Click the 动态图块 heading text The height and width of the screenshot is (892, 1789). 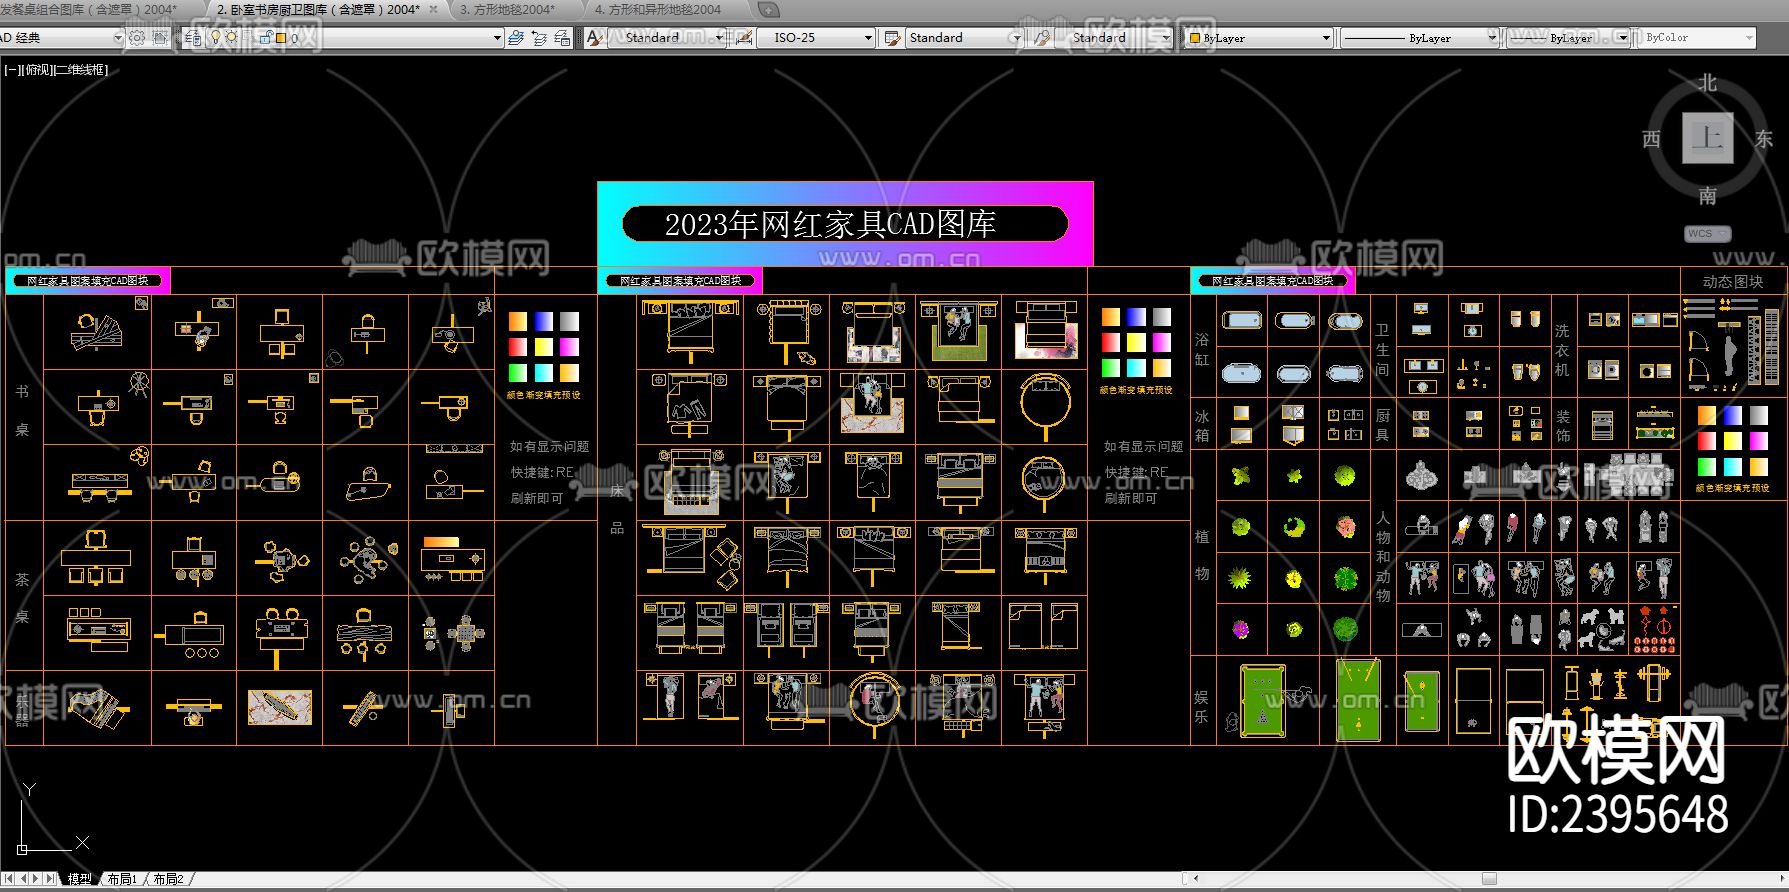tap(1733, 282)
